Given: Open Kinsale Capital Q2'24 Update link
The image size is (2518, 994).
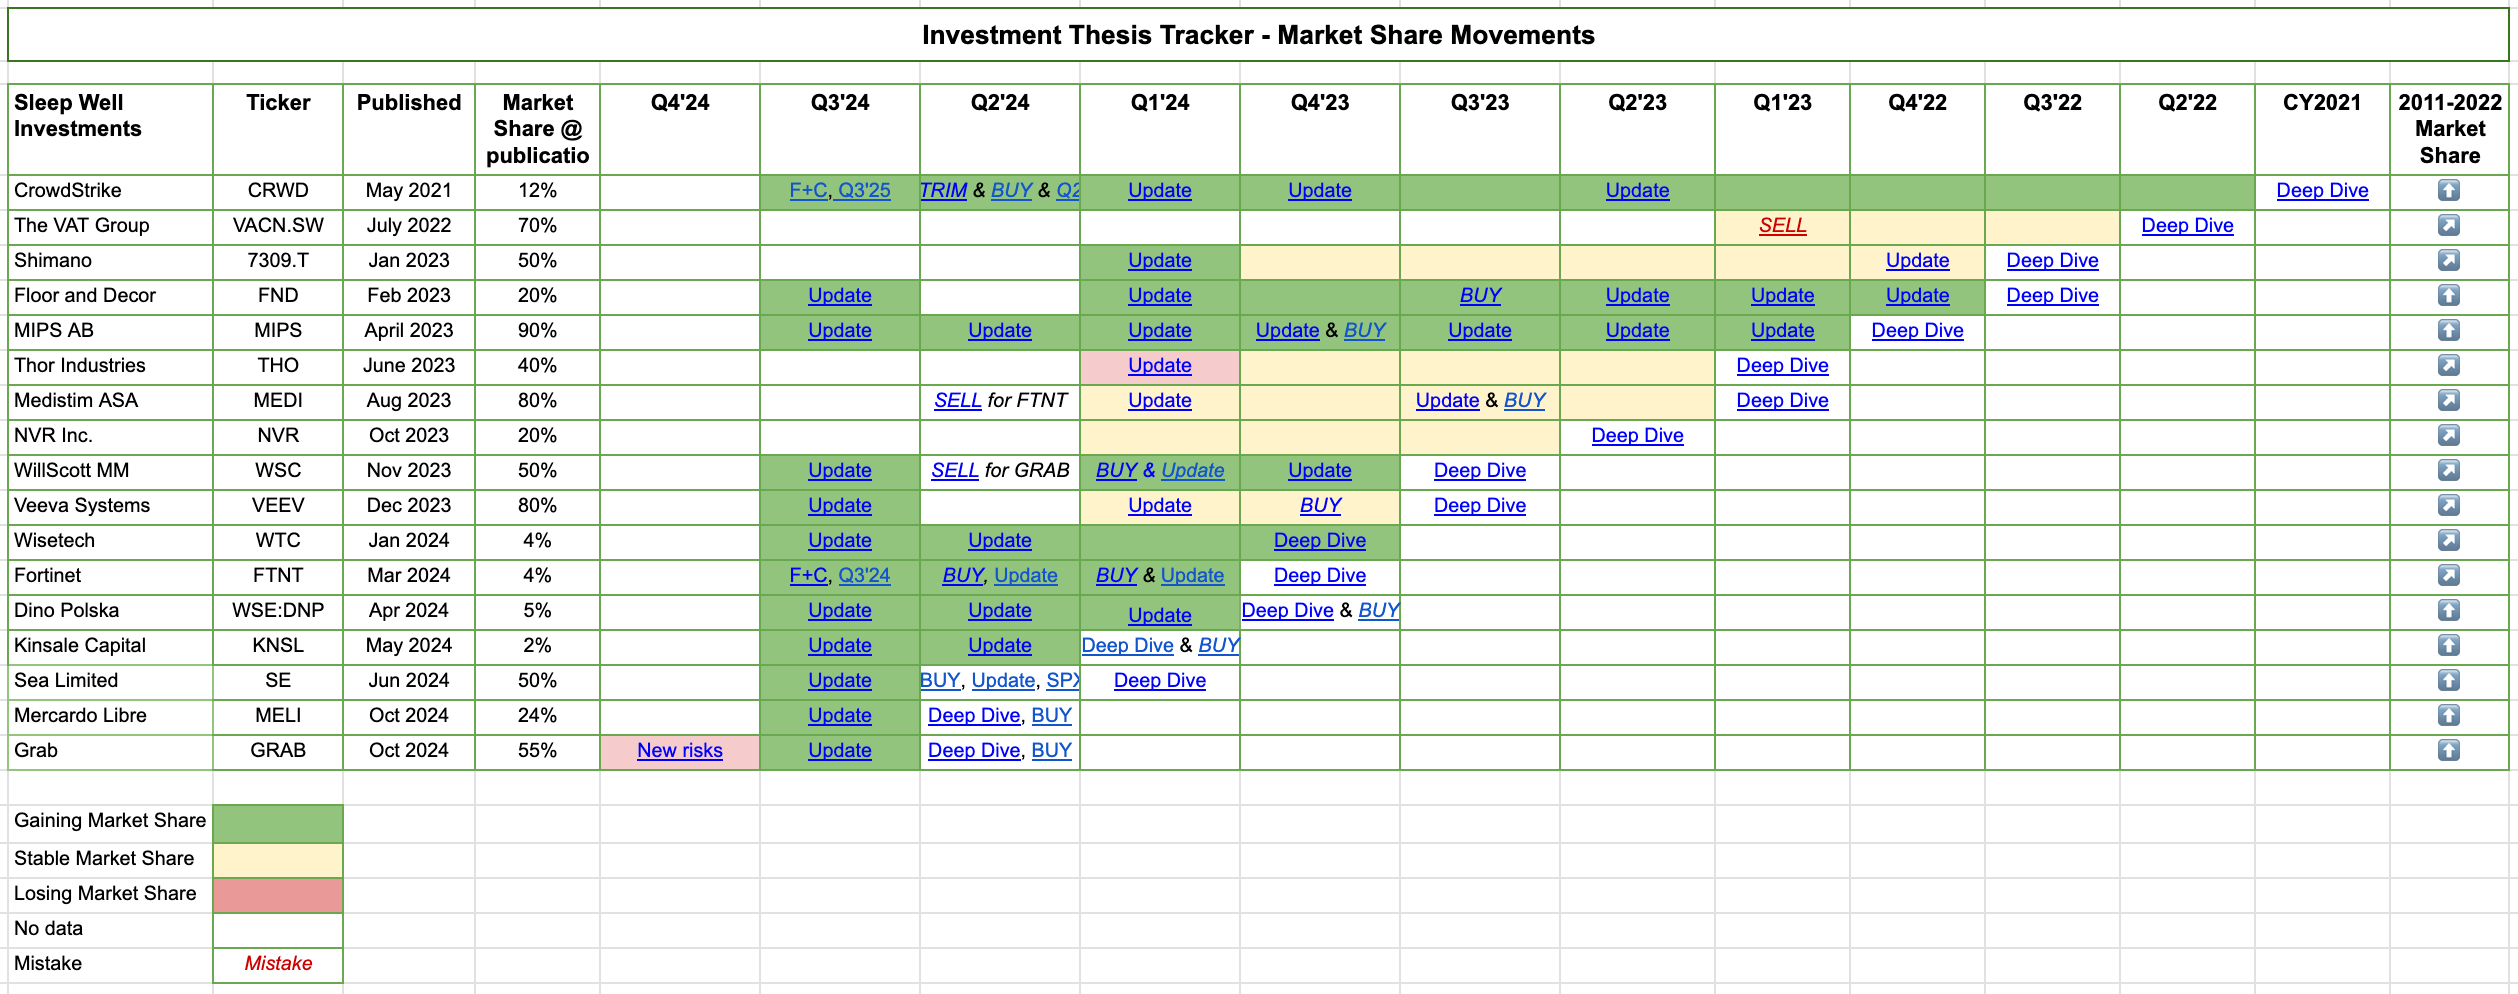Looking at the screenshot, I should click(x=999, y=645).
